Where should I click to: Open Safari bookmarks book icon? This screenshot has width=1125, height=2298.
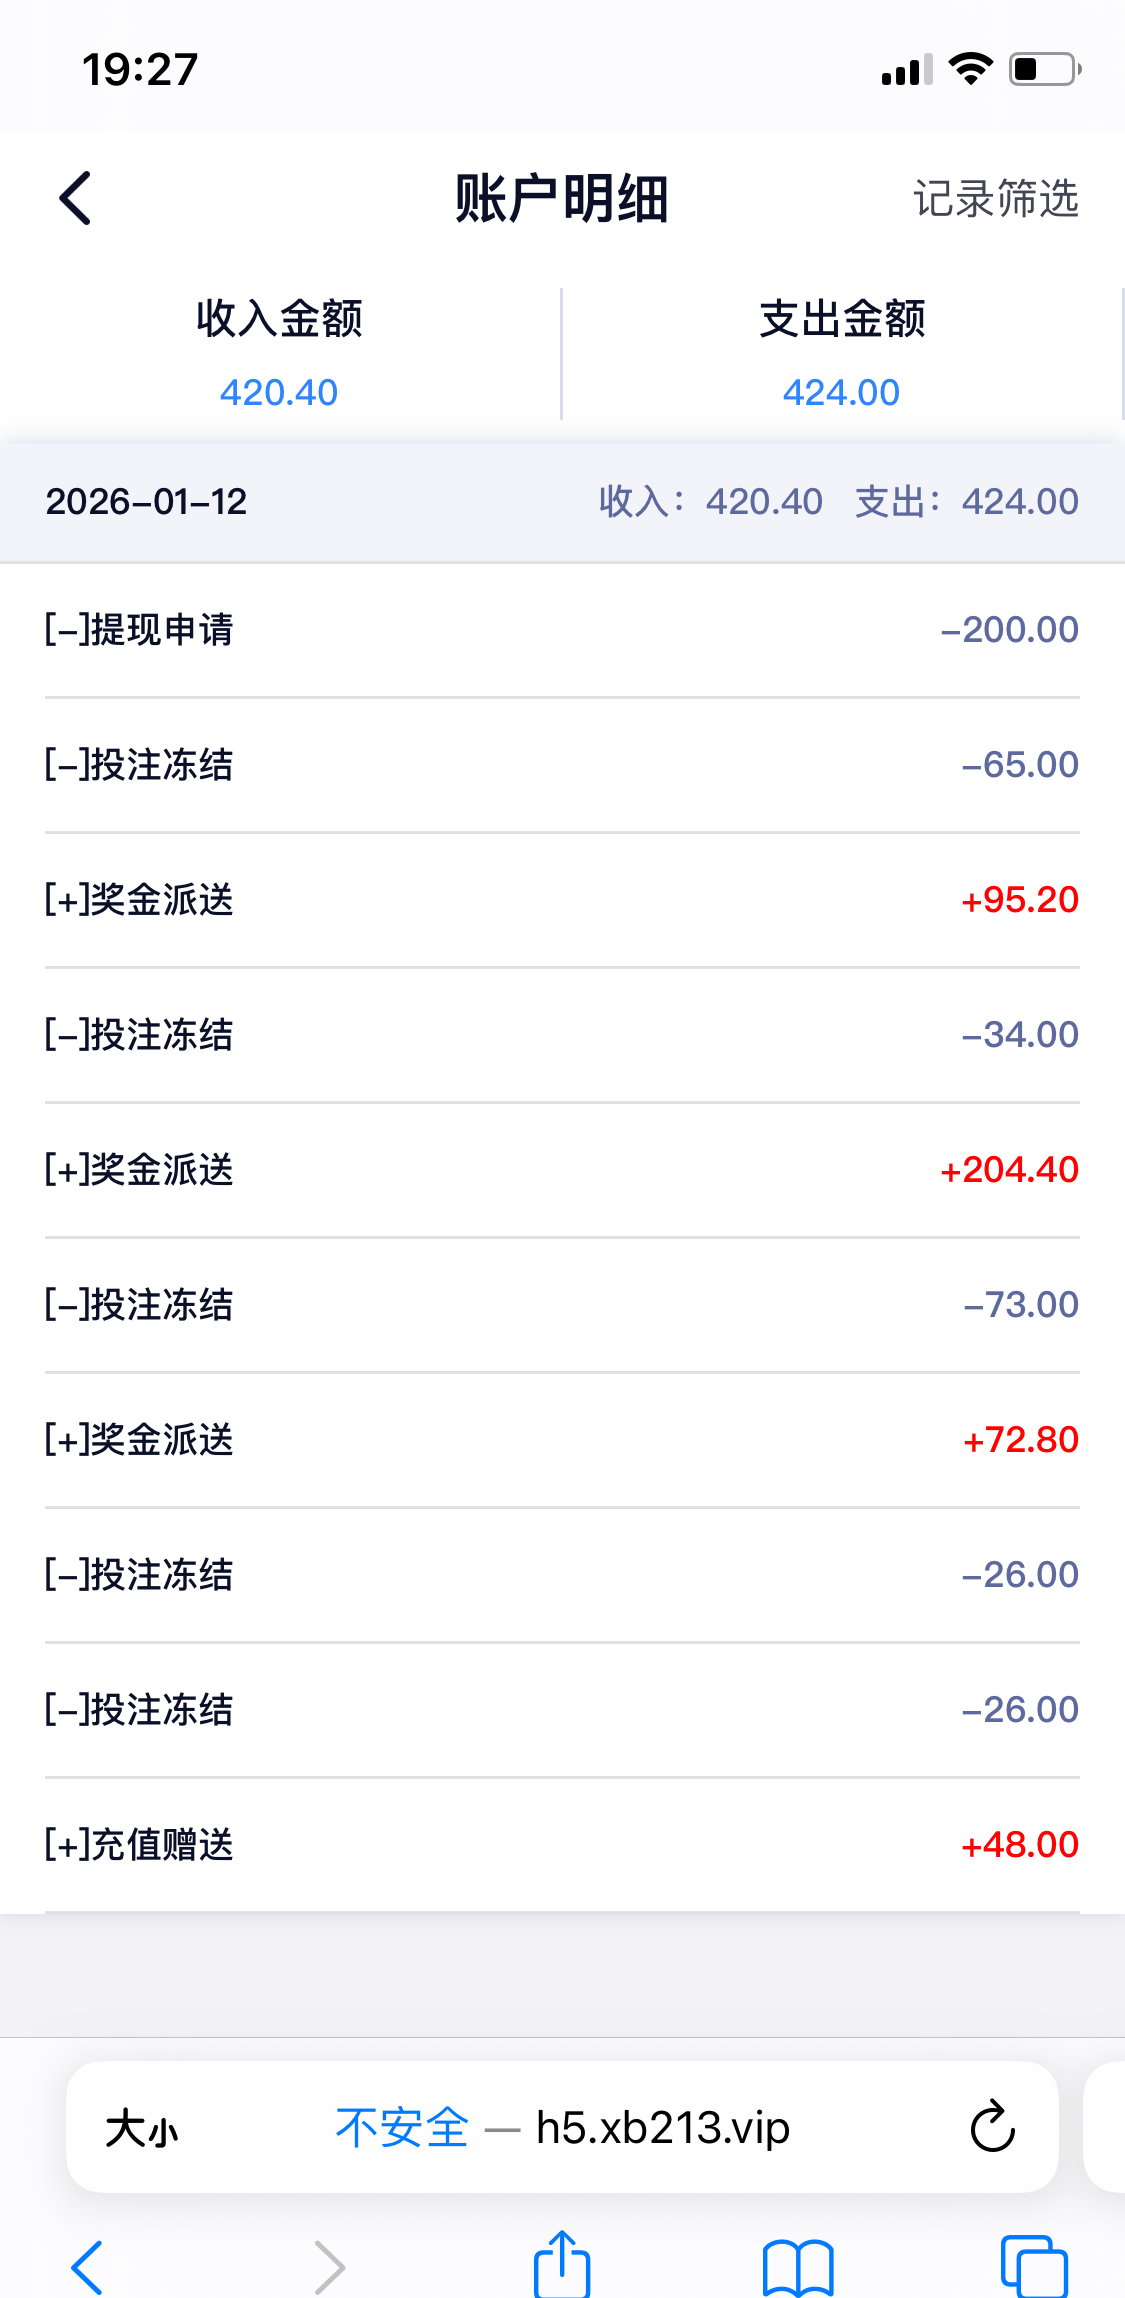(x=797, y=2266)
